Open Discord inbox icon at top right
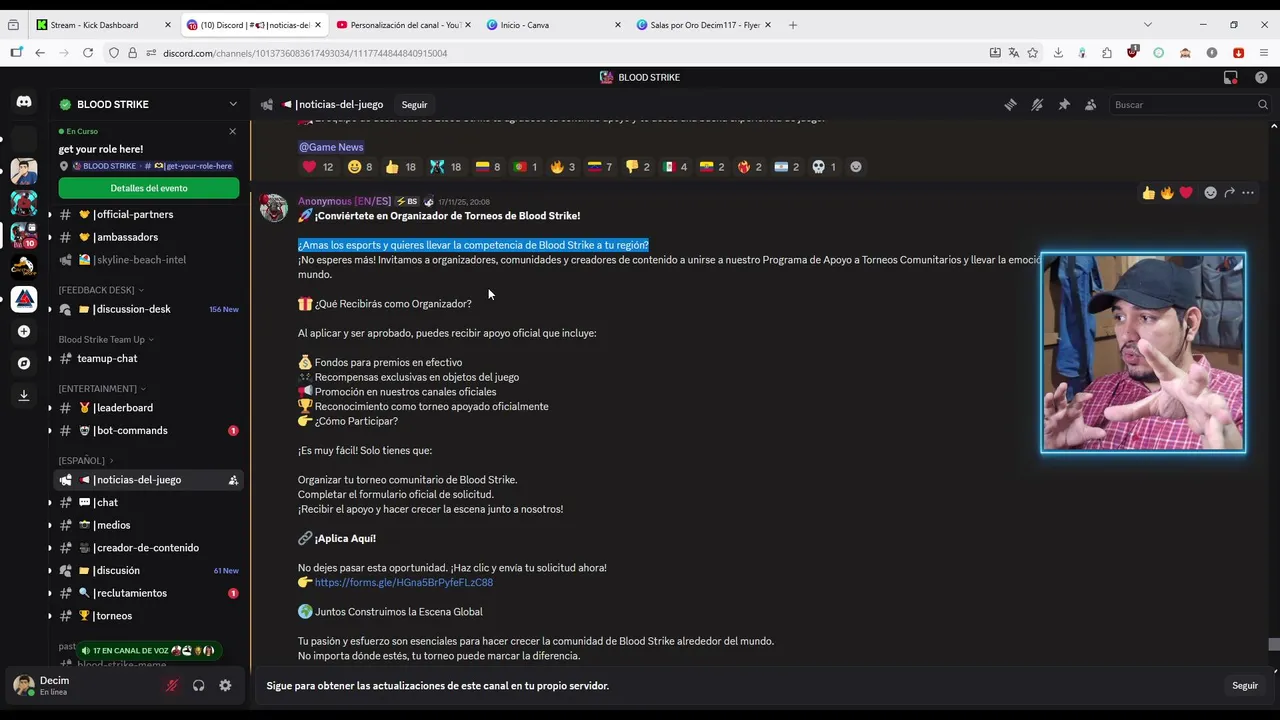 click(1231, 77)
